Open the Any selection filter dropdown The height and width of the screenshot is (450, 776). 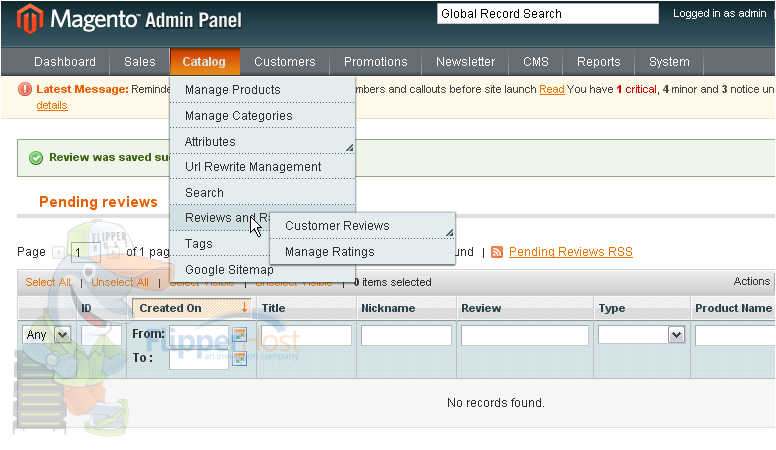pyautogui.click(x=46, y=335)
